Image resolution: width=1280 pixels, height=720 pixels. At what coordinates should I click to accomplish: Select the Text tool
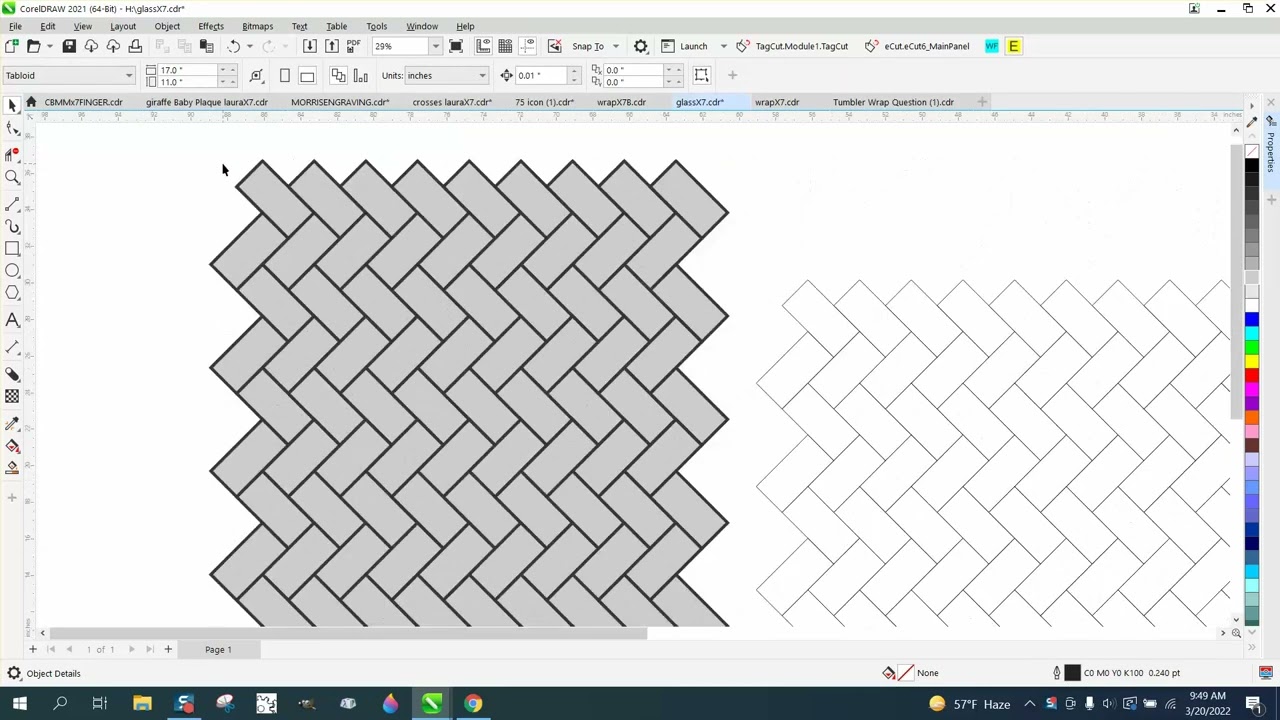(12, 320)
